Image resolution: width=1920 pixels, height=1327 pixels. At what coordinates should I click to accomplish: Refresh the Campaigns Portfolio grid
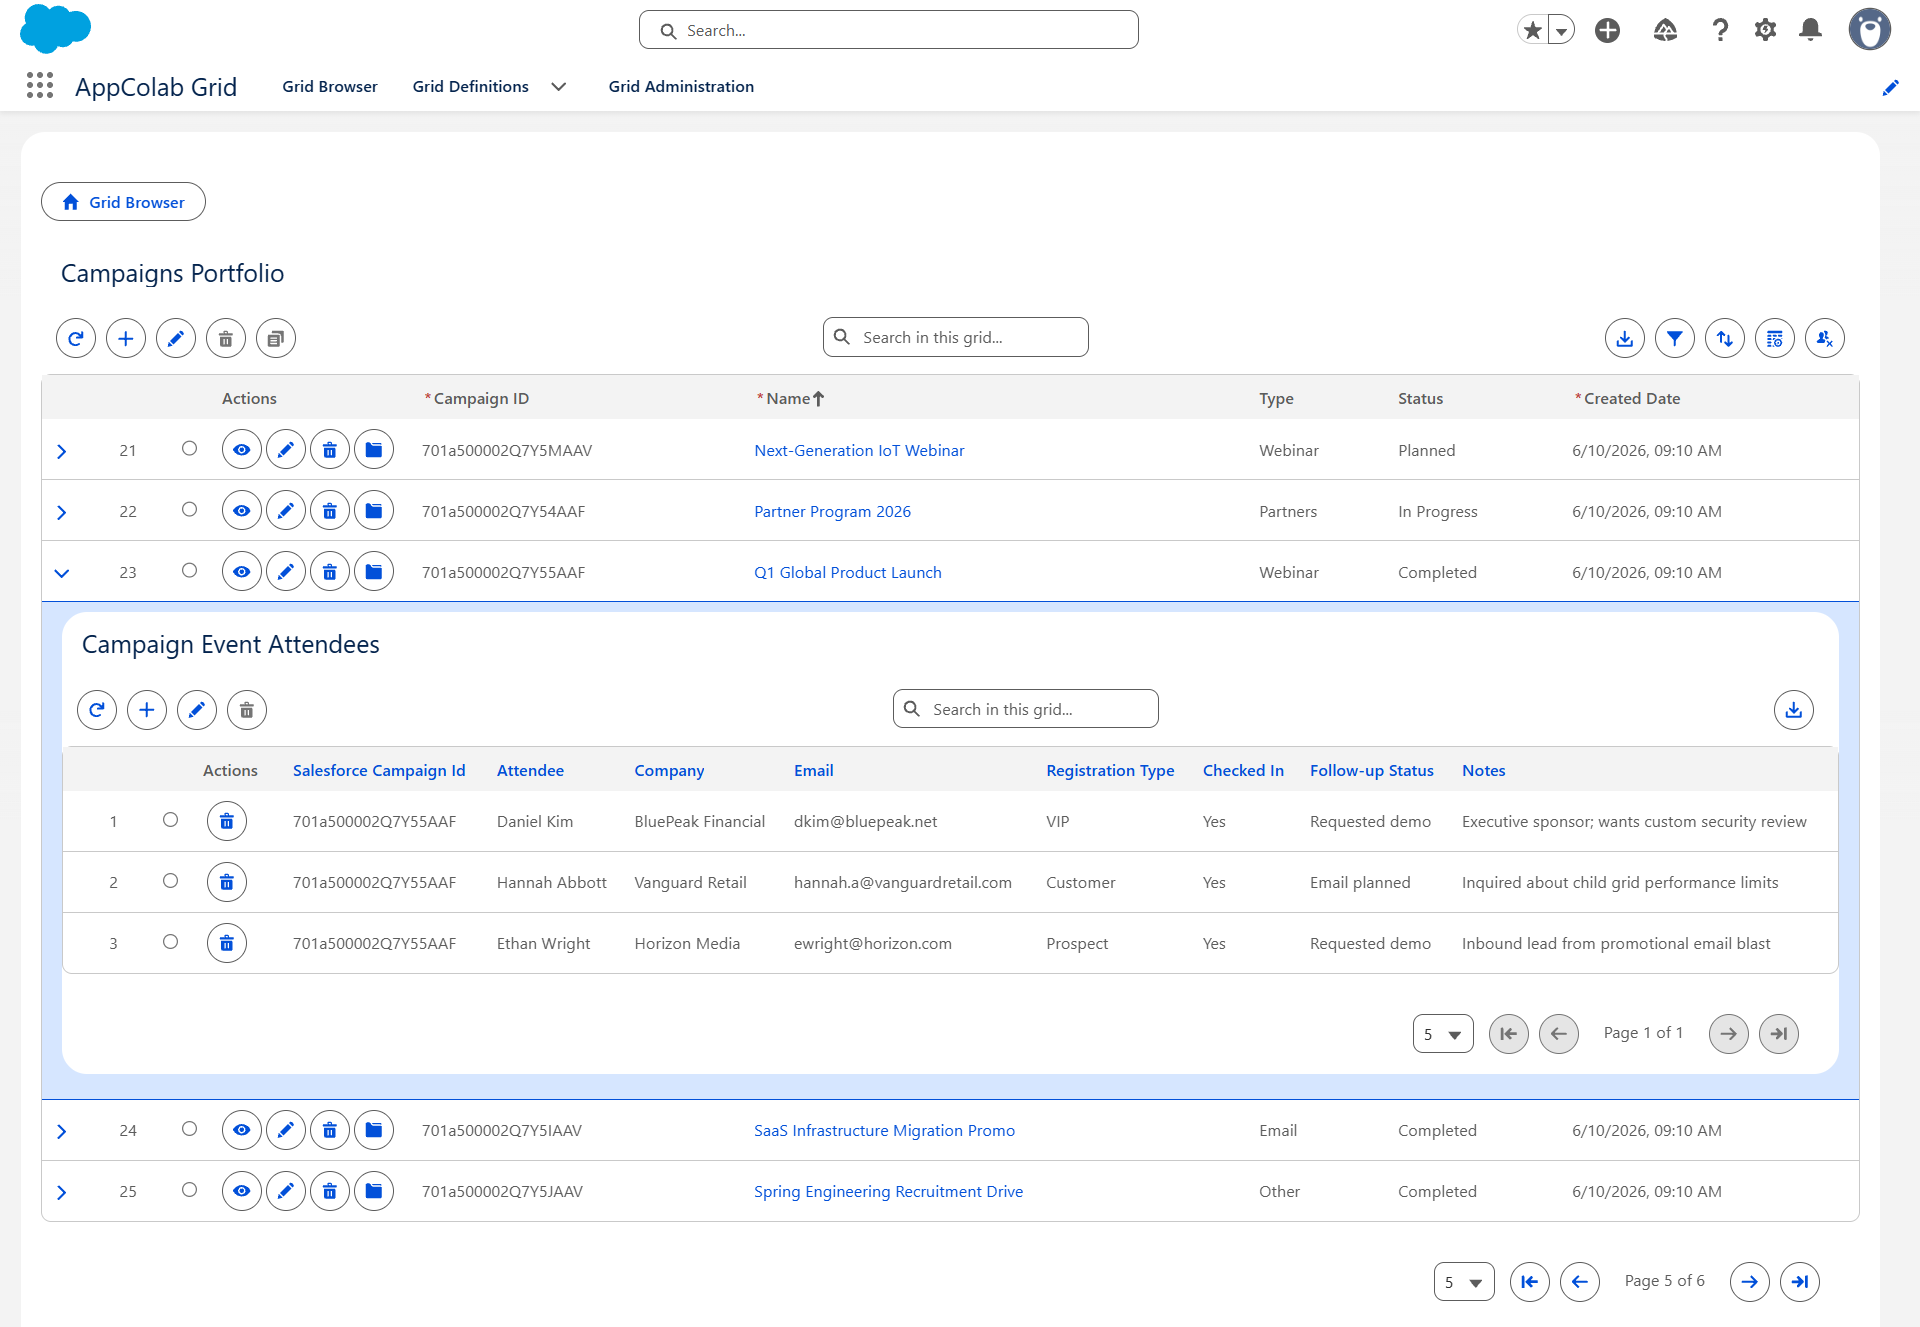point(76,338)
